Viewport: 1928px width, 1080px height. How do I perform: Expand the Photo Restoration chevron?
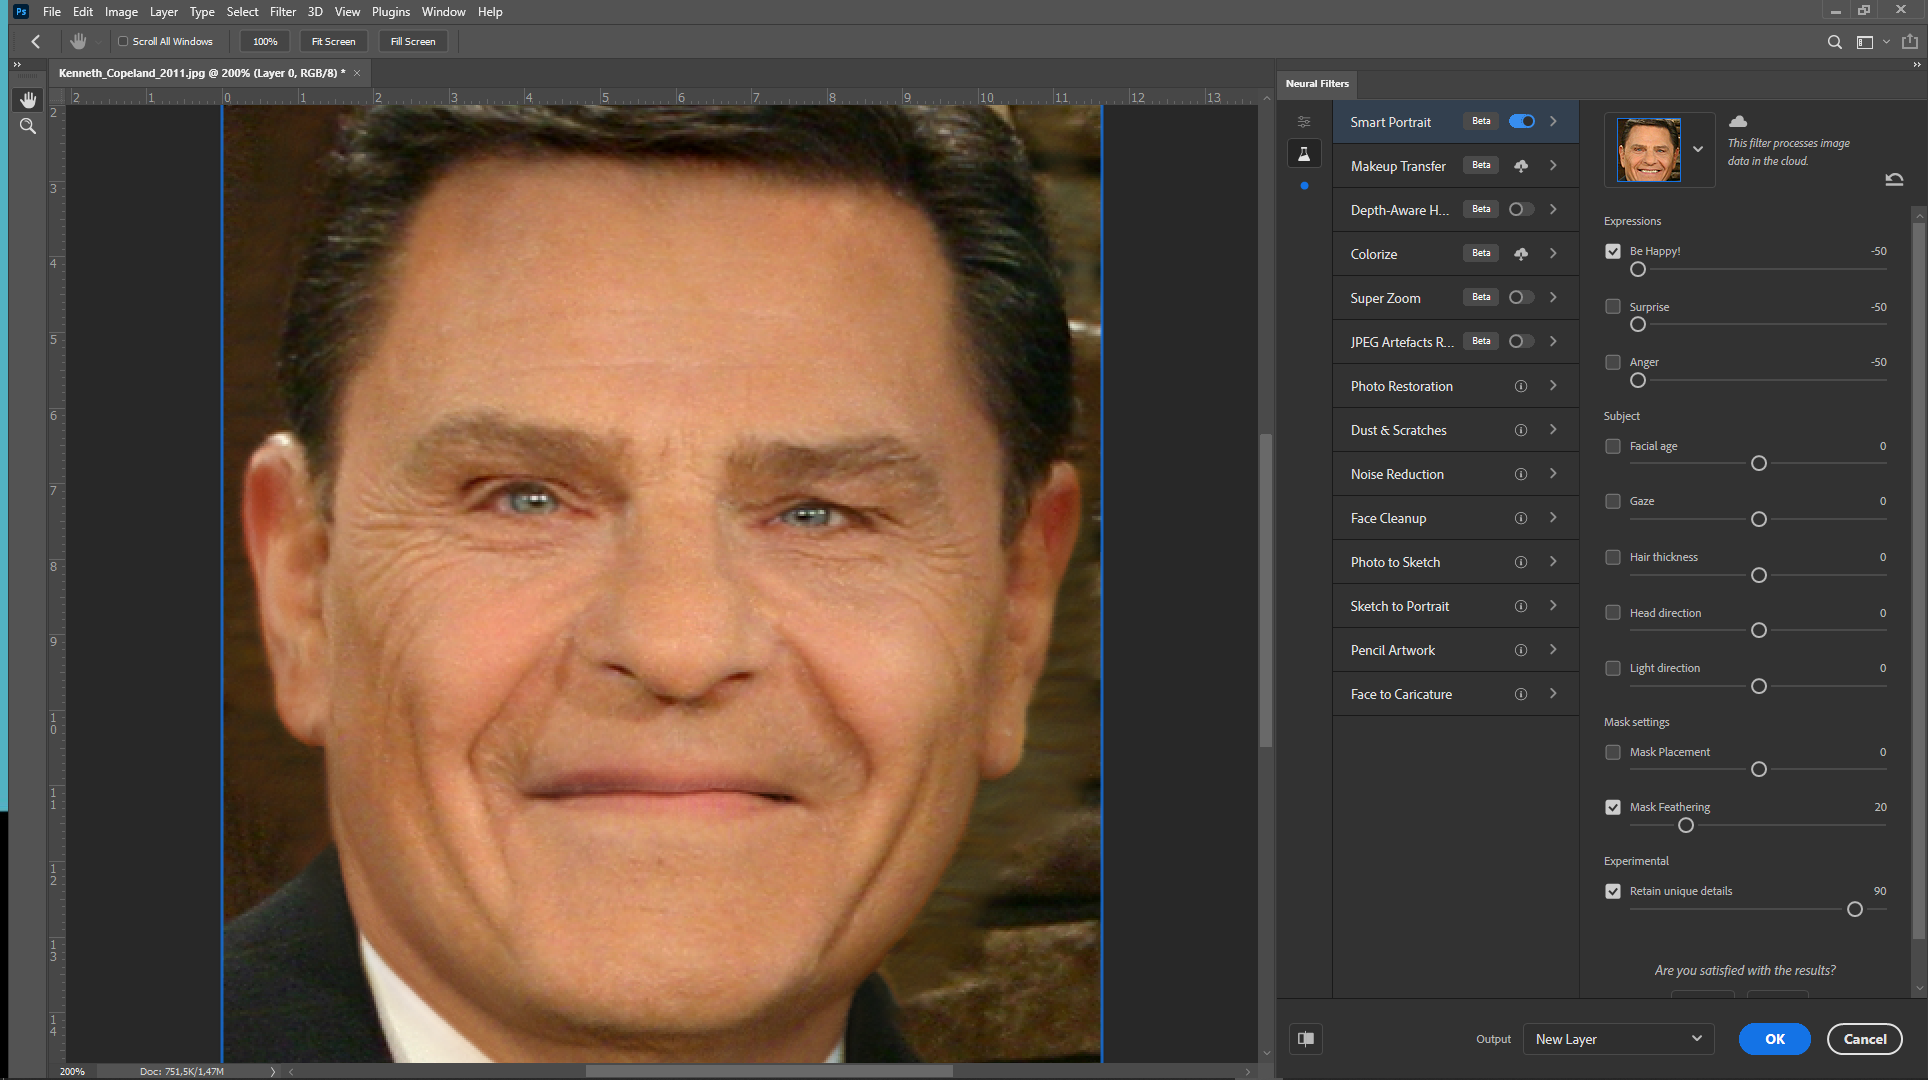coord(1553,385)
